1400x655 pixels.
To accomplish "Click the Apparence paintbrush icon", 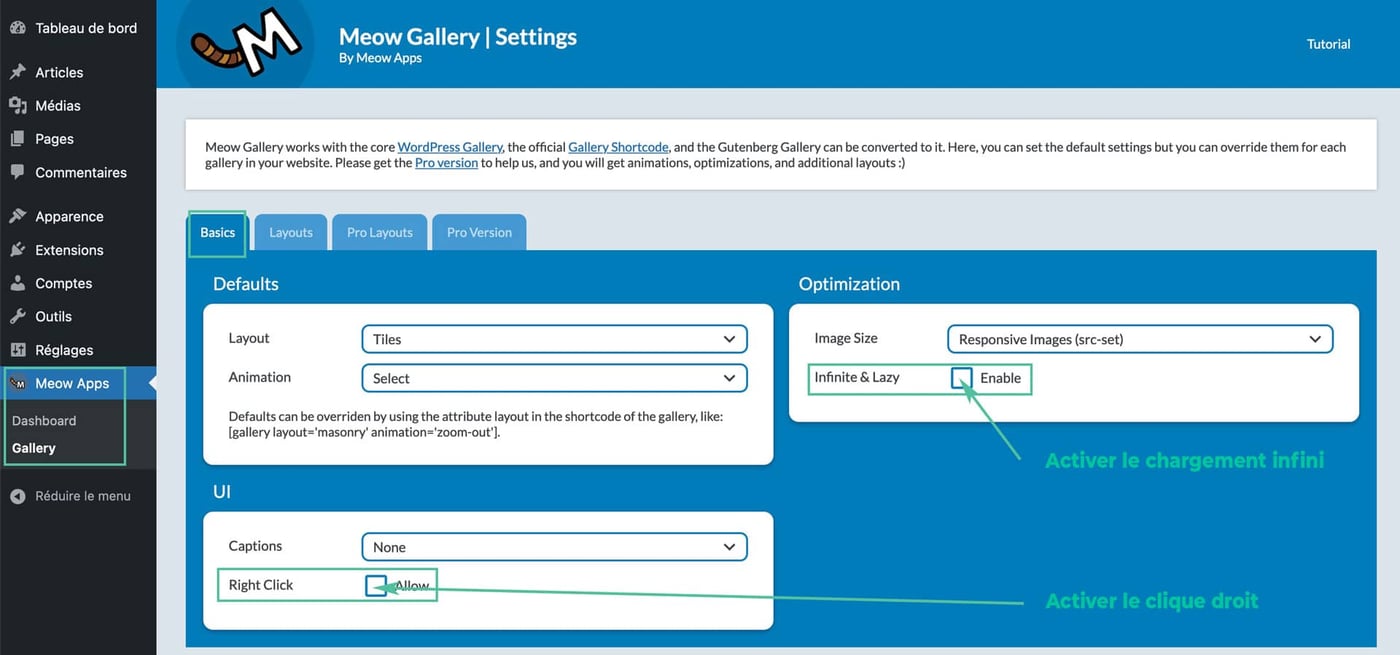I will (x=17, y=216).
